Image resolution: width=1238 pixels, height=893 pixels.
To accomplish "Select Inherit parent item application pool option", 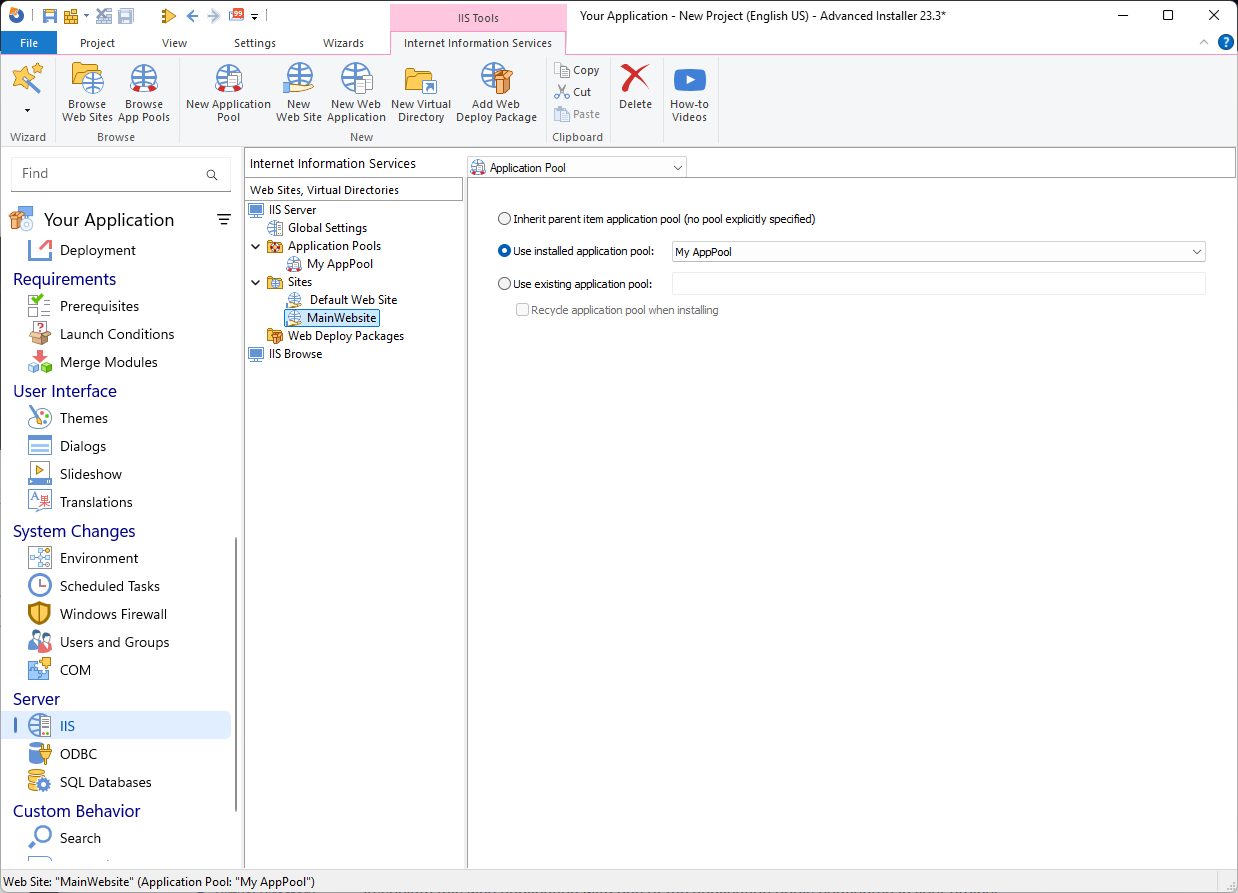I will (504, 219).
